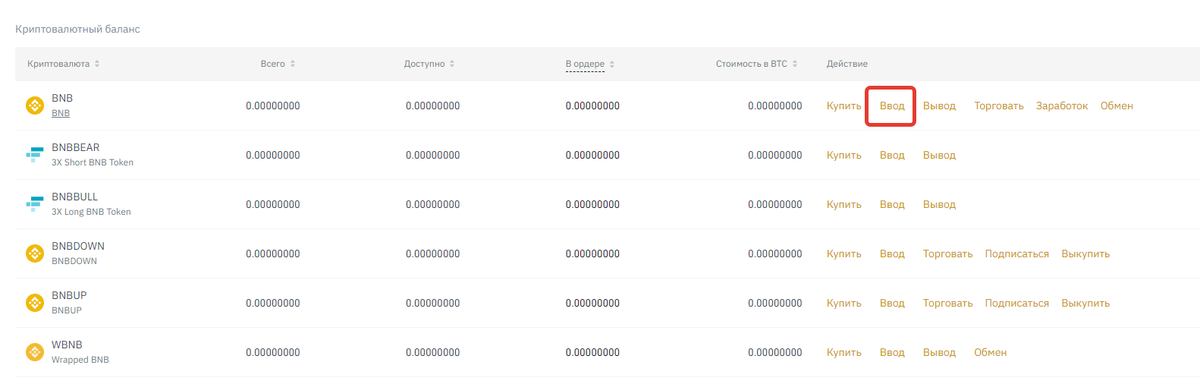Click Купить in the BNB row
The width and height of the screenshot is (1200, 384).
point(844,106)
